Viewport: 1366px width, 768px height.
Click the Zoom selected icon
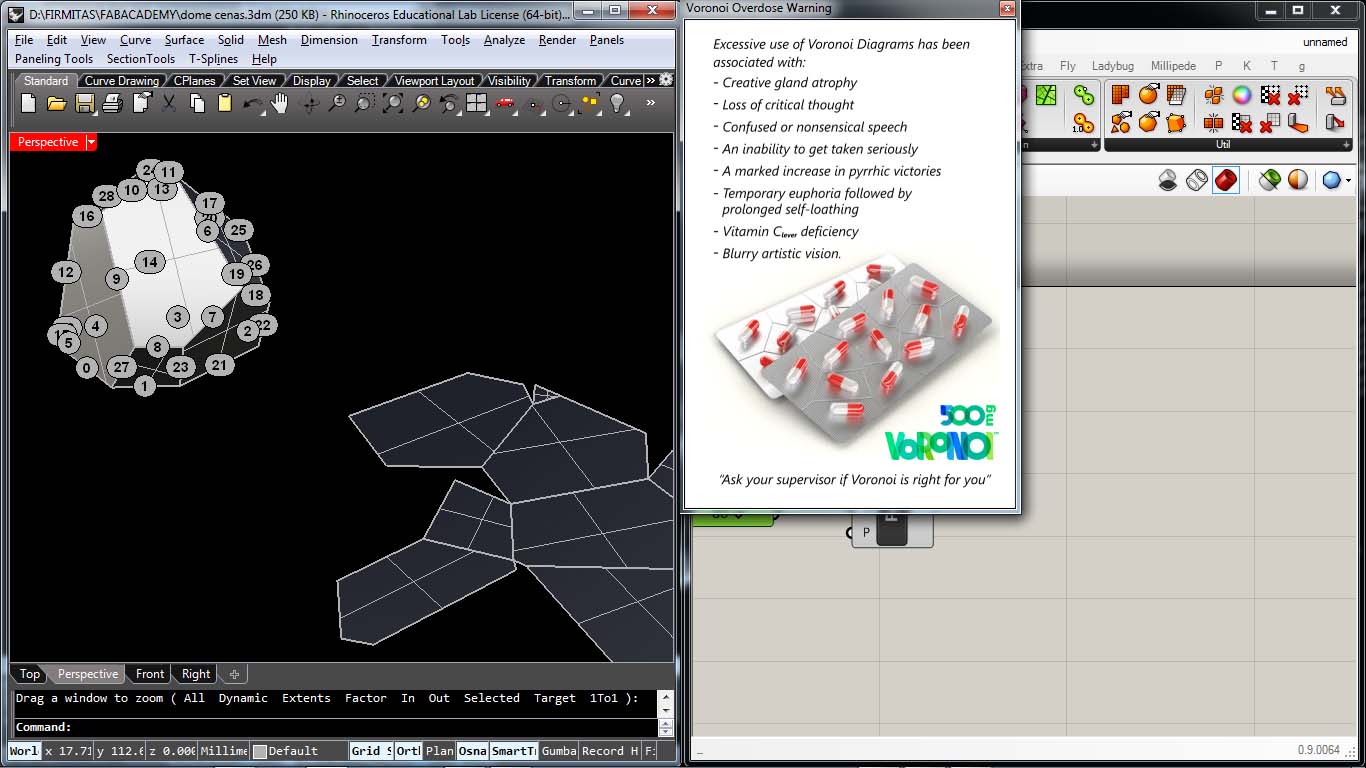(x=421, y=103)
